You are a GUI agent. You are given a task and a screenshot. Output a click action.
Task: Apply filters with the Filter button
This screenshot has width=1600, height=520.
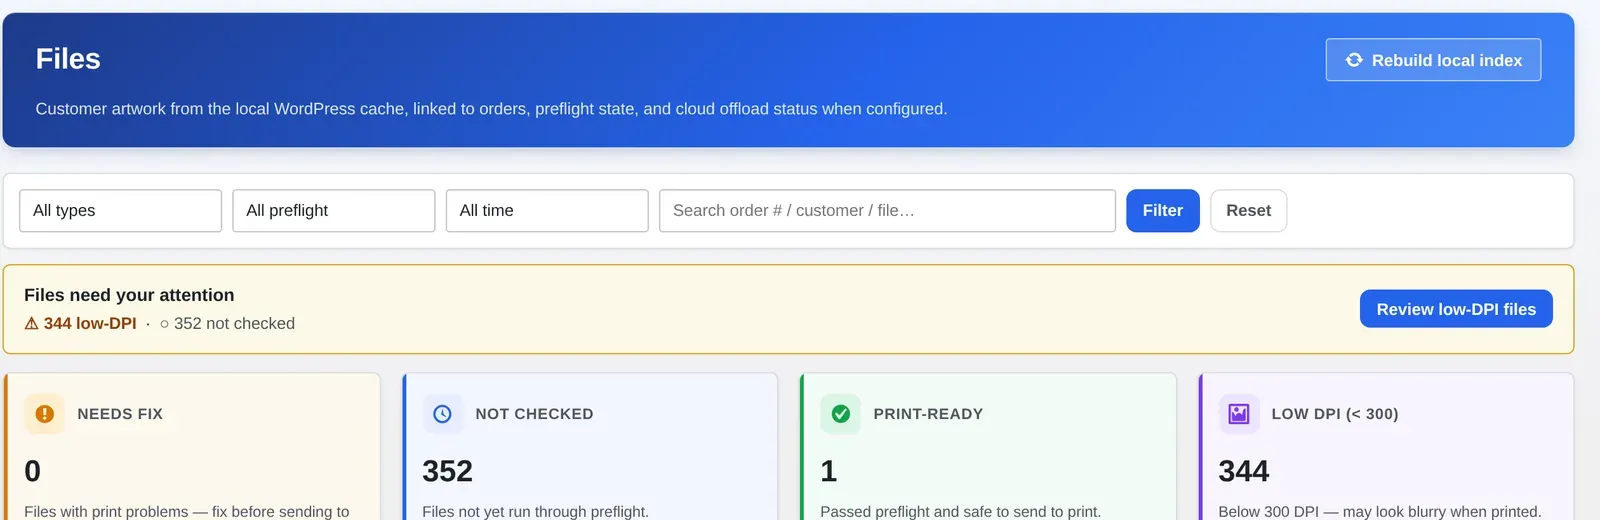click(1163, 211)
